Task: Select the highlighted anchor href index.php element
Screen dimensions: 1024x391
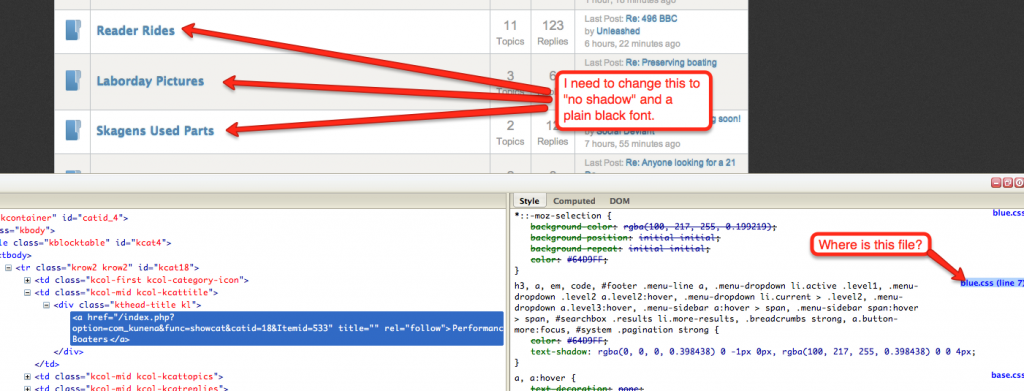Action: click(287, 328)
